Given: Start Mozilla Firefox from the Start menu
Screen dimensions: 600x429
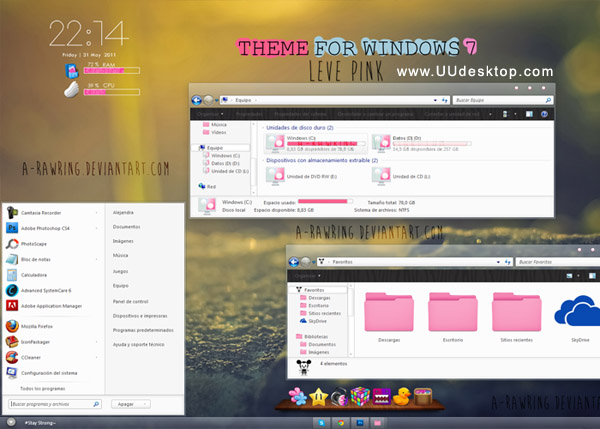Looking at the screenshot, I should point(45,326).
